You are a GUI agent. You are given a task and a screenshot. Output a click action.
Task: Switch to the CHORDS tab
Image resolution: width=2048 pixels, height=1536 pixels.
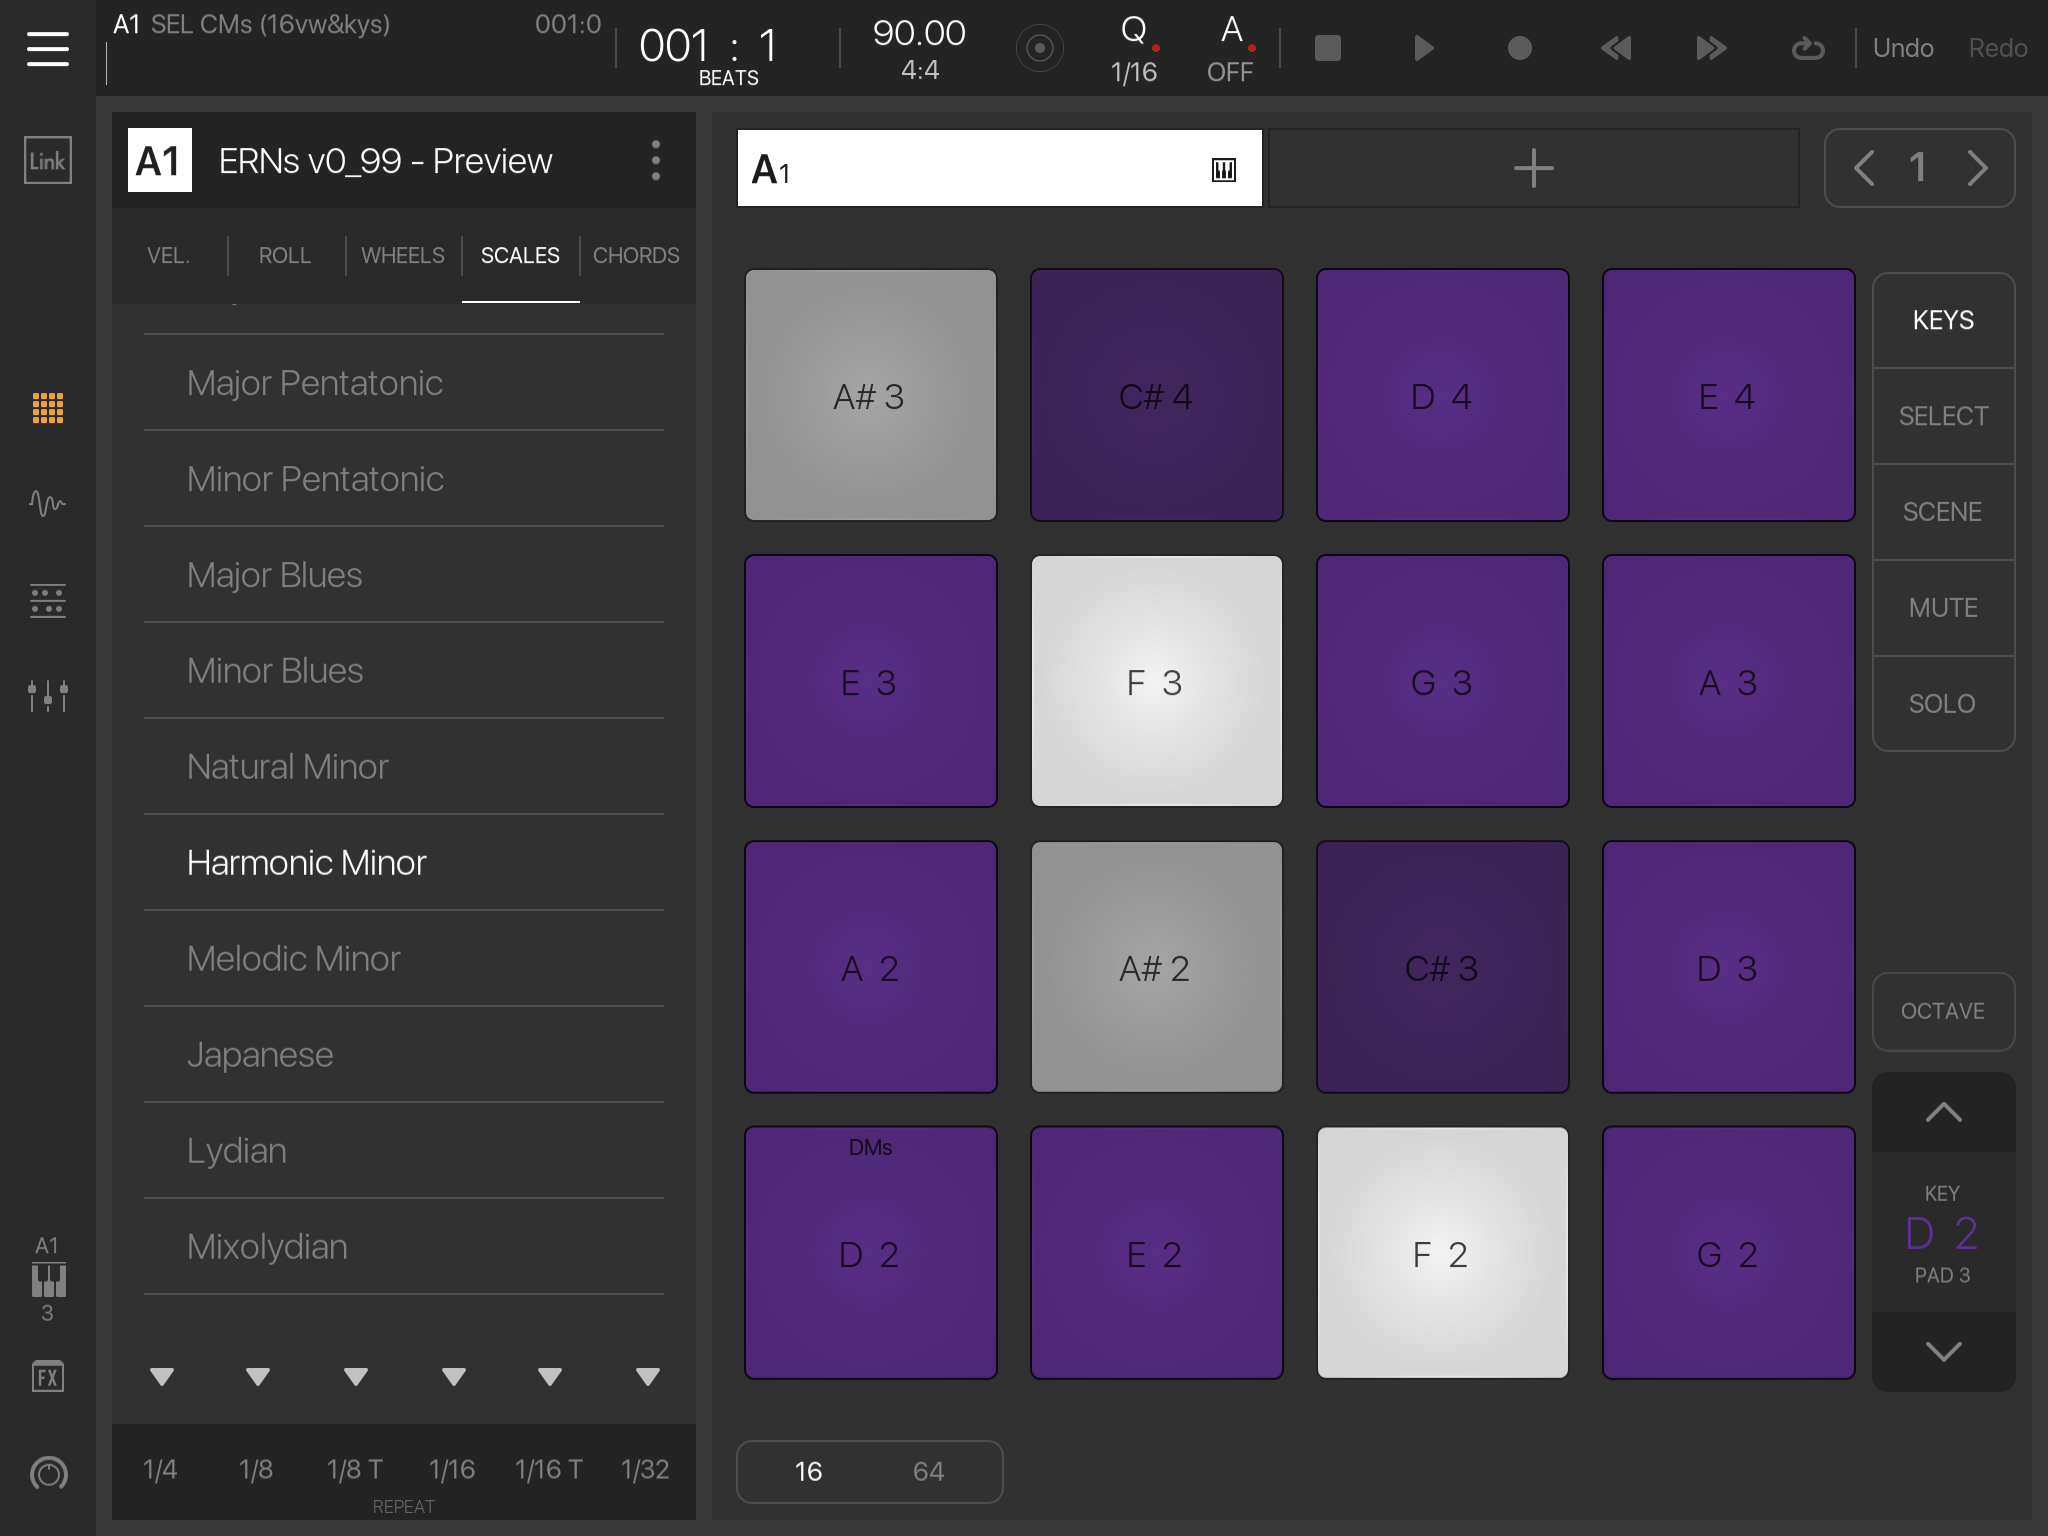point(636,255)
